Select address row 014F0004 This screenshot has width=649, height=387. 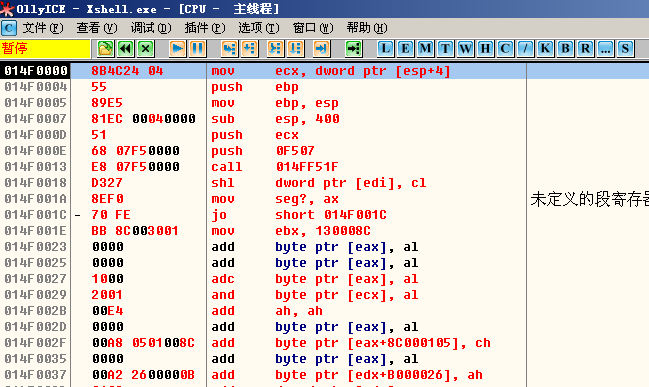[36, 87]
